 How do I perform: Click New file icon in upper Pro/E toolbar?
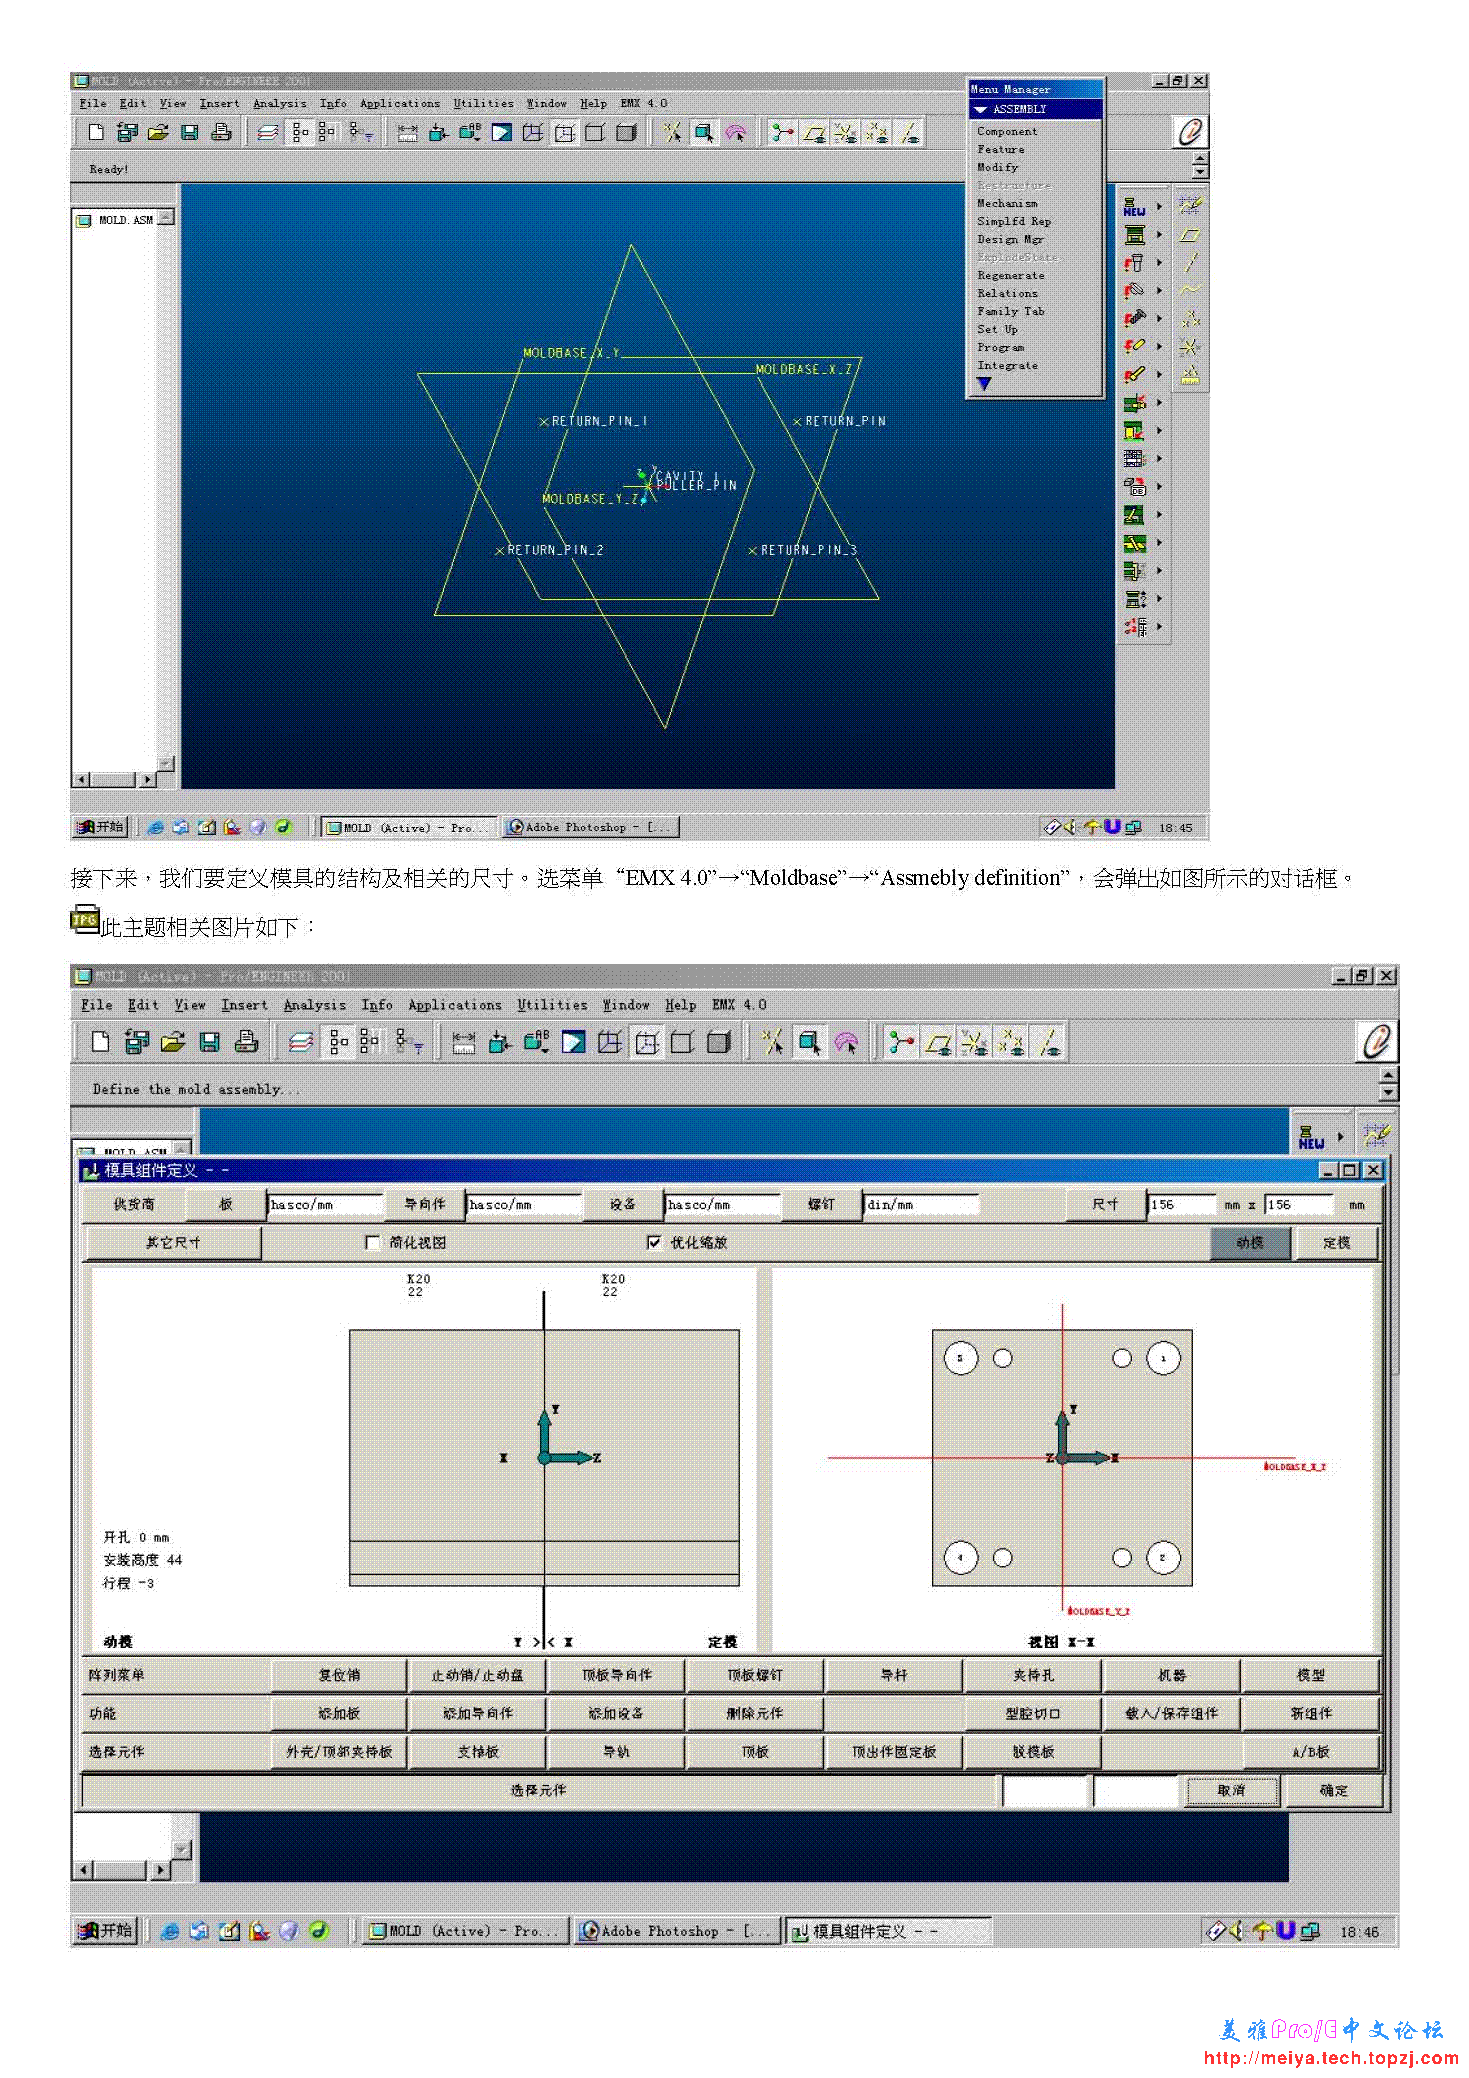96,132
